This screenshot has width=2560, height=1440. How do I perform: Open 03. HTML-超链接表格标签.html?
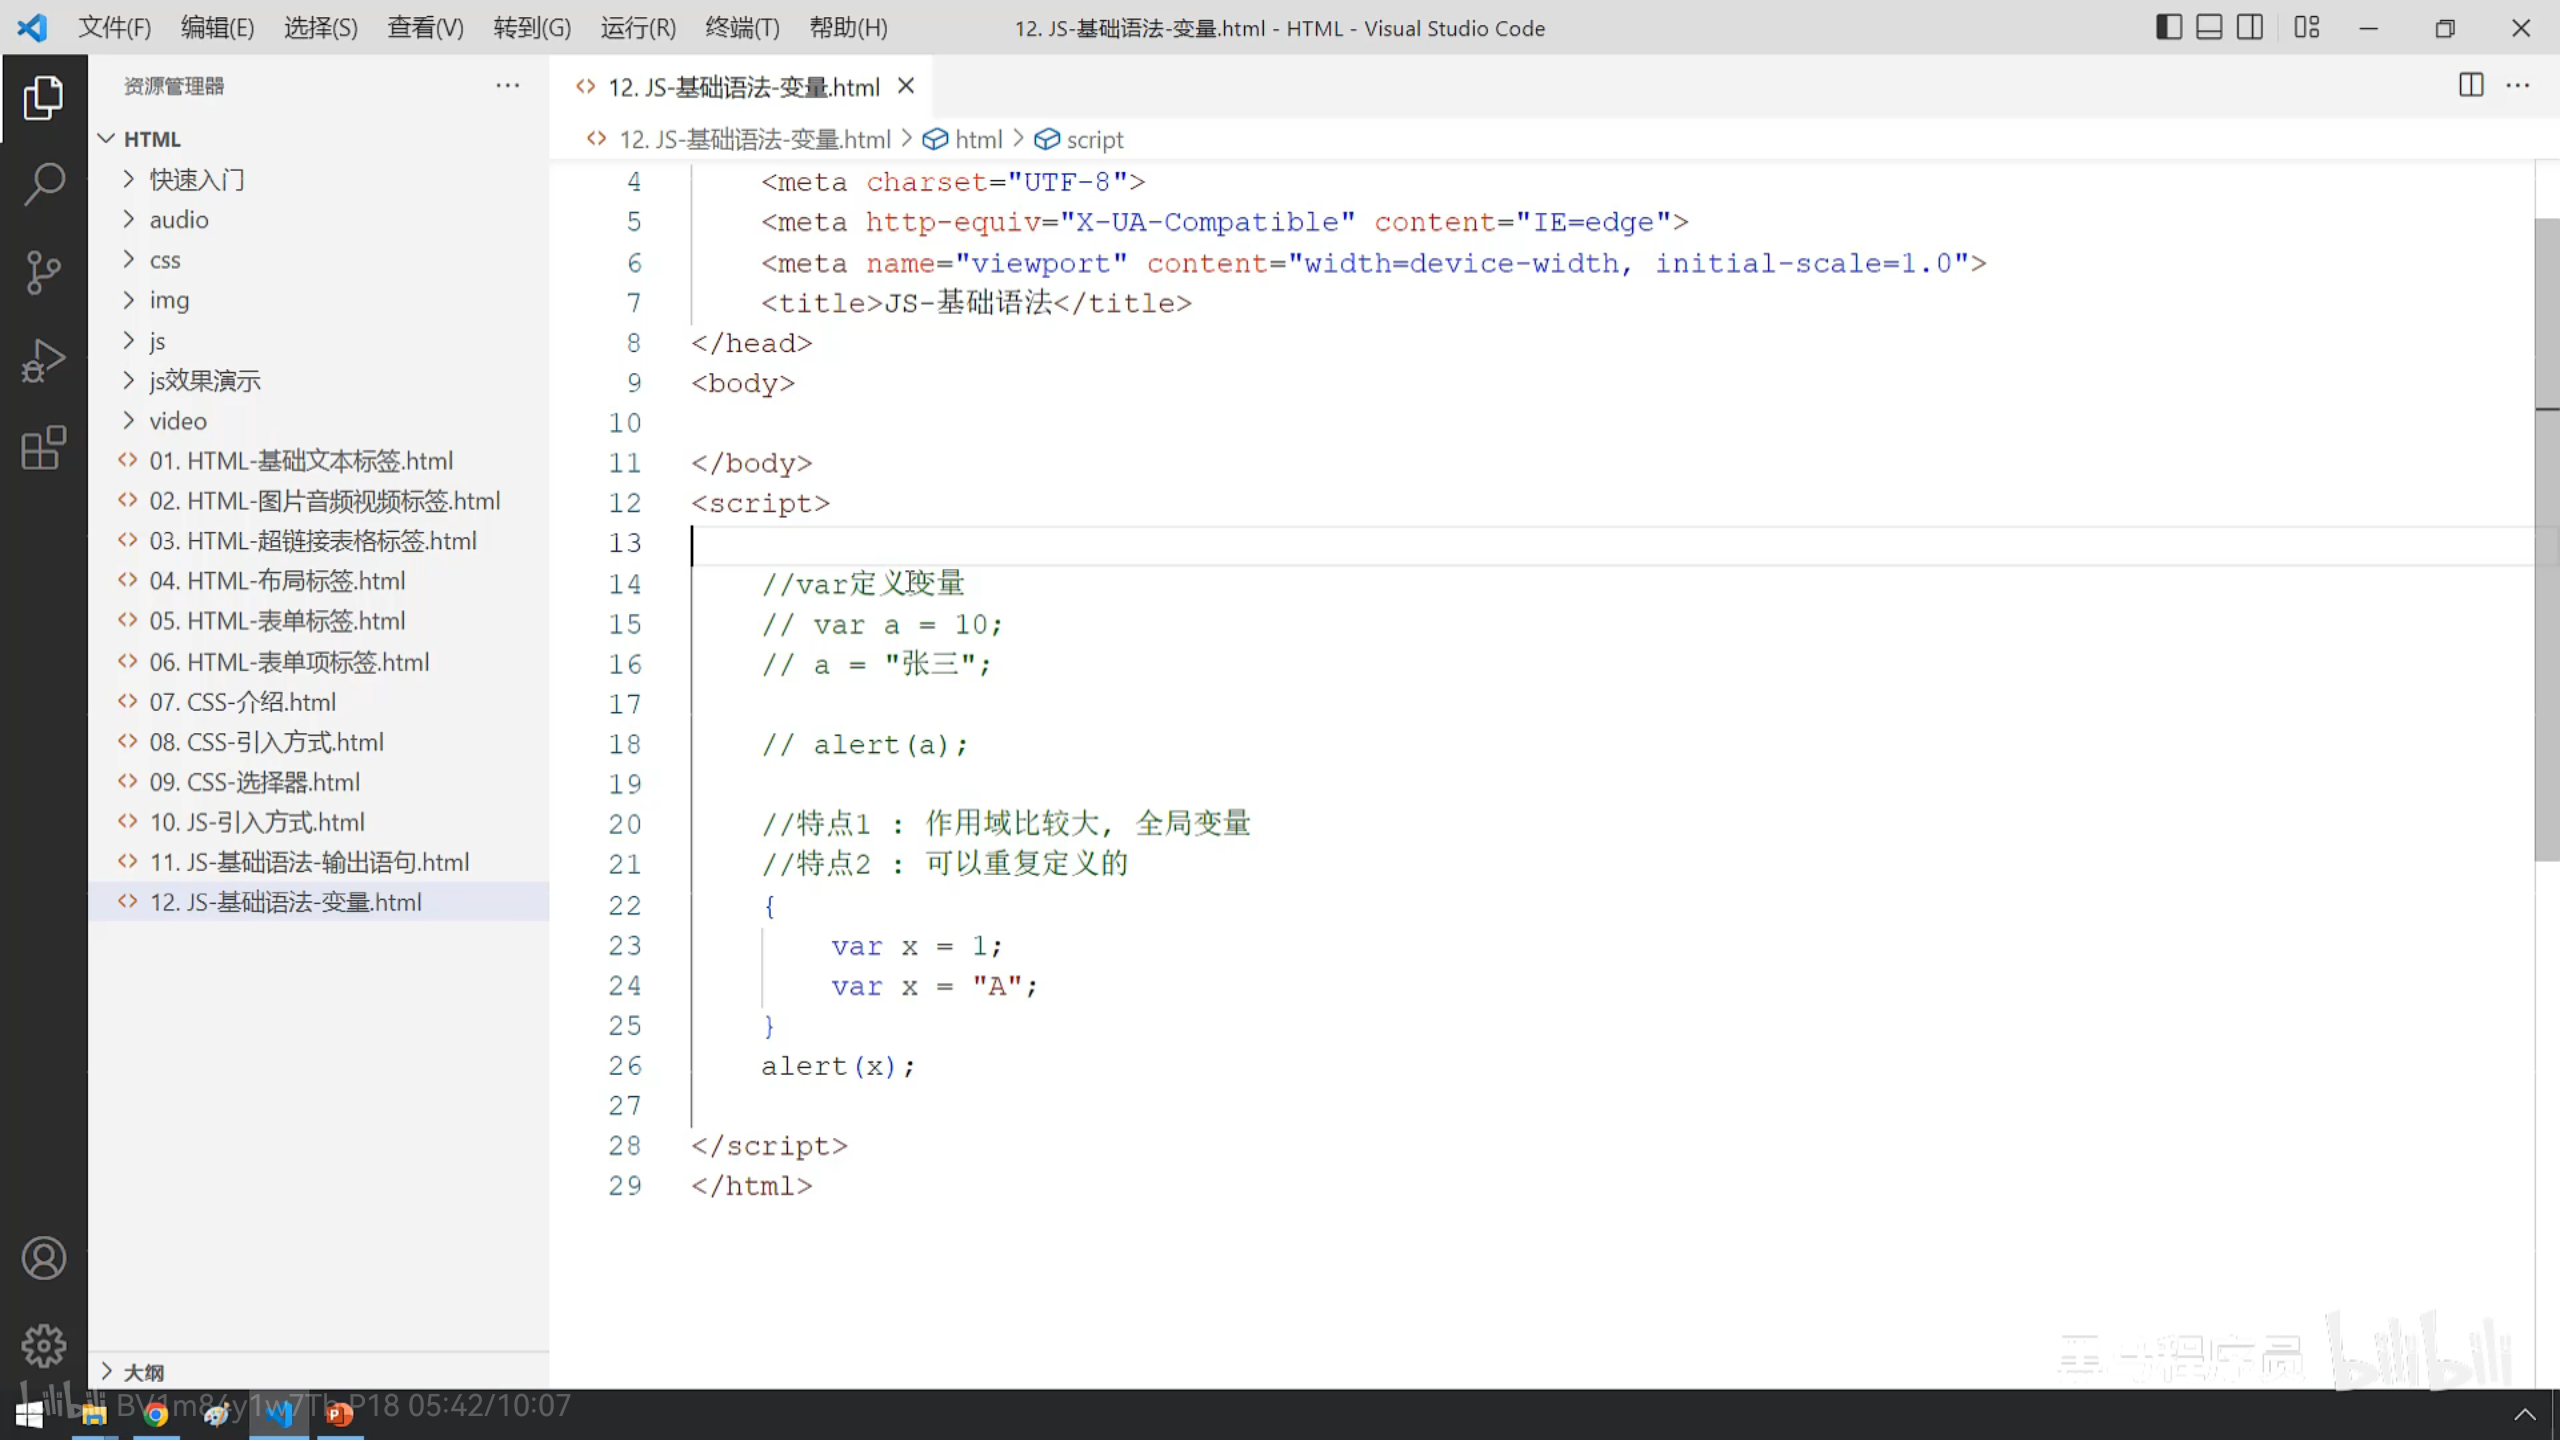point(318,541)
